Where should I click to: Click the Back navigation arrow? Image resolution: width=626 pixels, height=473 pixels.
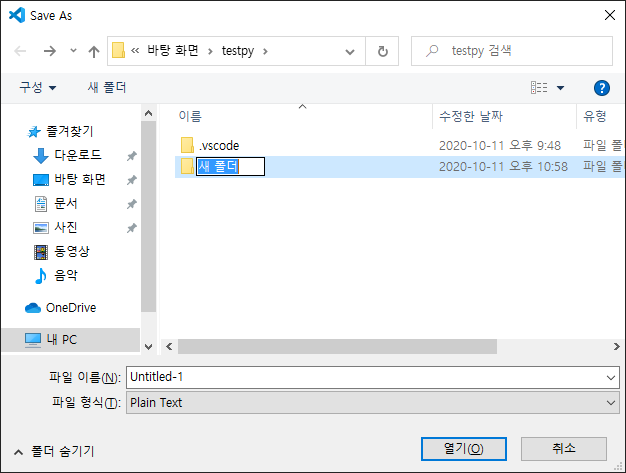[x=20, y=51]
